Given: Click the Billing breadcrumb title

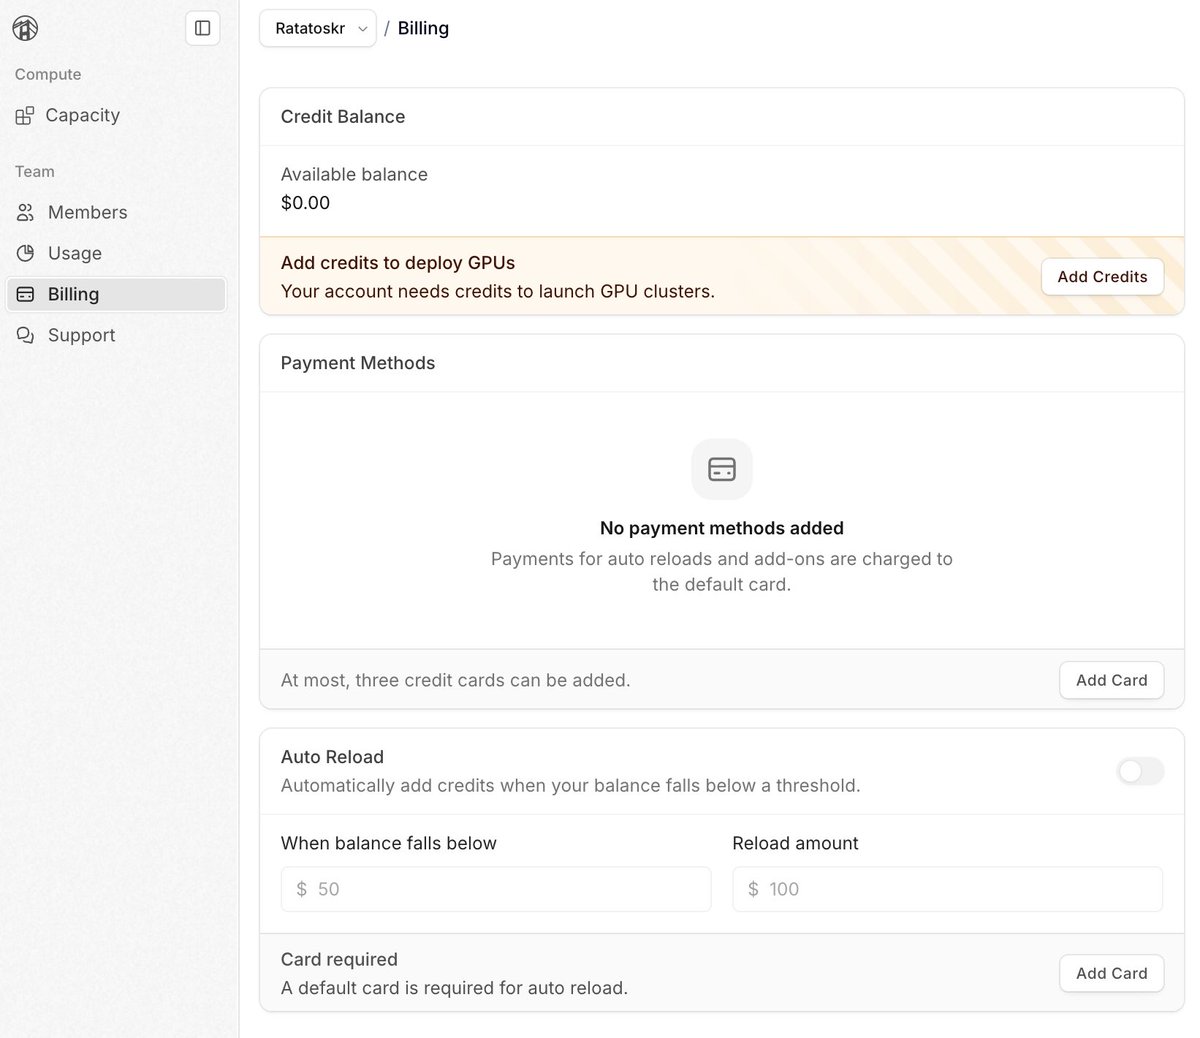Looking at the screenshot, I should [x=423, y=29].
